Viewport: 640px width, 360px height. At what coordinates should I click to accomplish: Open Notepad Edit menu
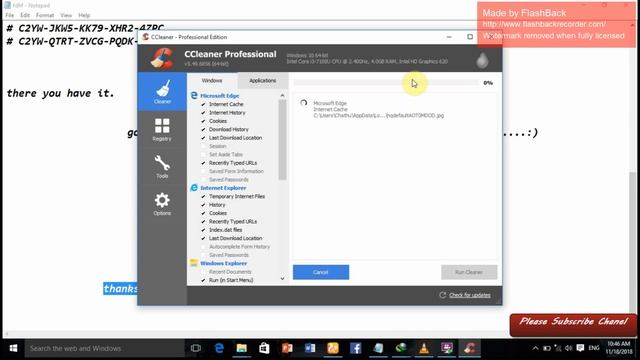(x=25, y=15)
